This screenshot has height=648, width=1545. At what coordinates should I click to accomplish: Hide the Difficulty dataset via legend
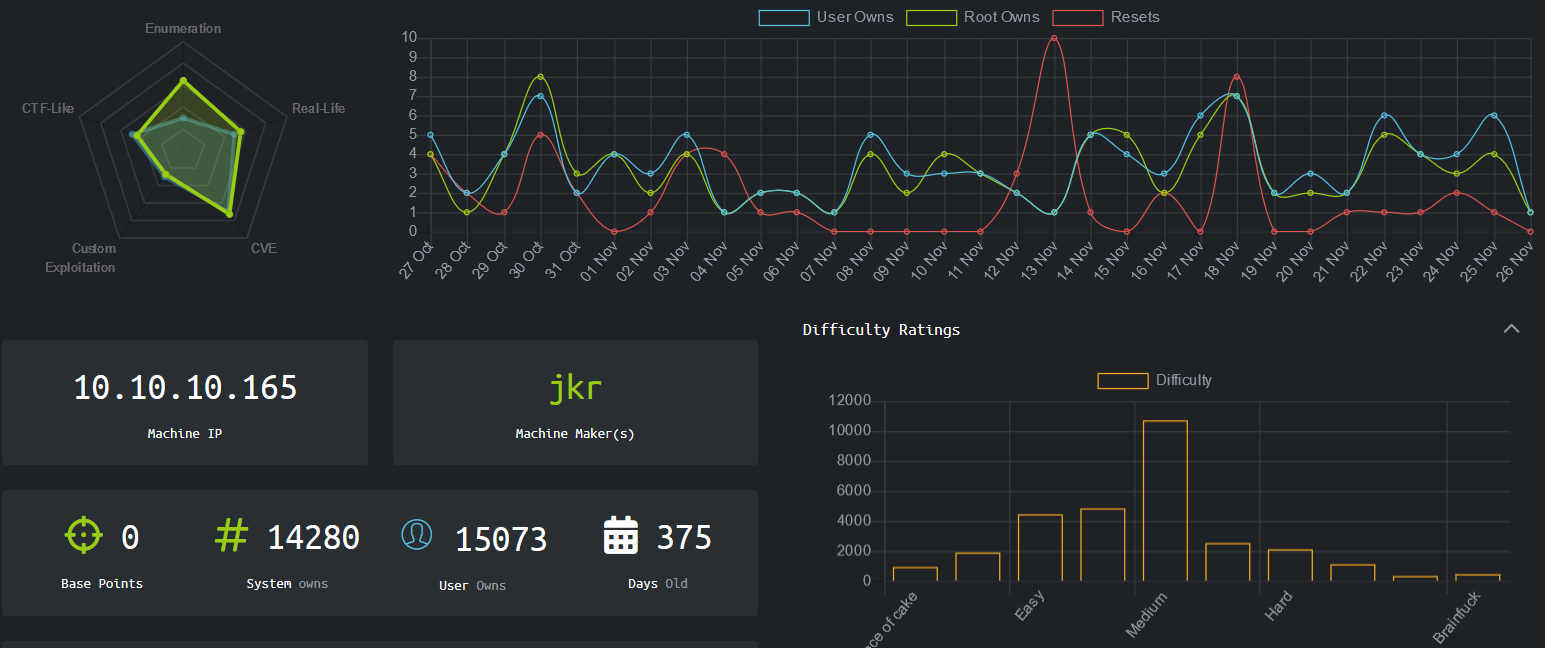click(x=1154, y=380)
